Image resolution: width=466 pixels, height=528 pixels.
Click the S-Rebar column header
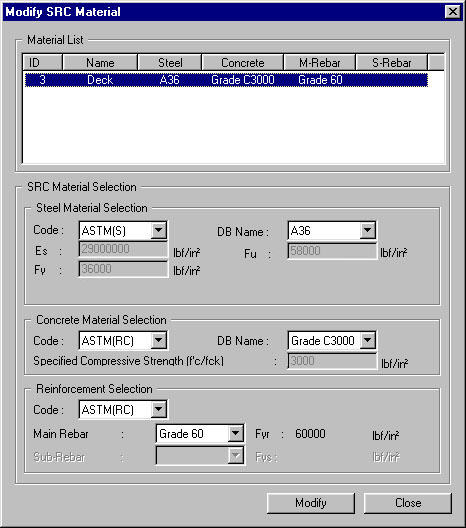click(392, 62)
